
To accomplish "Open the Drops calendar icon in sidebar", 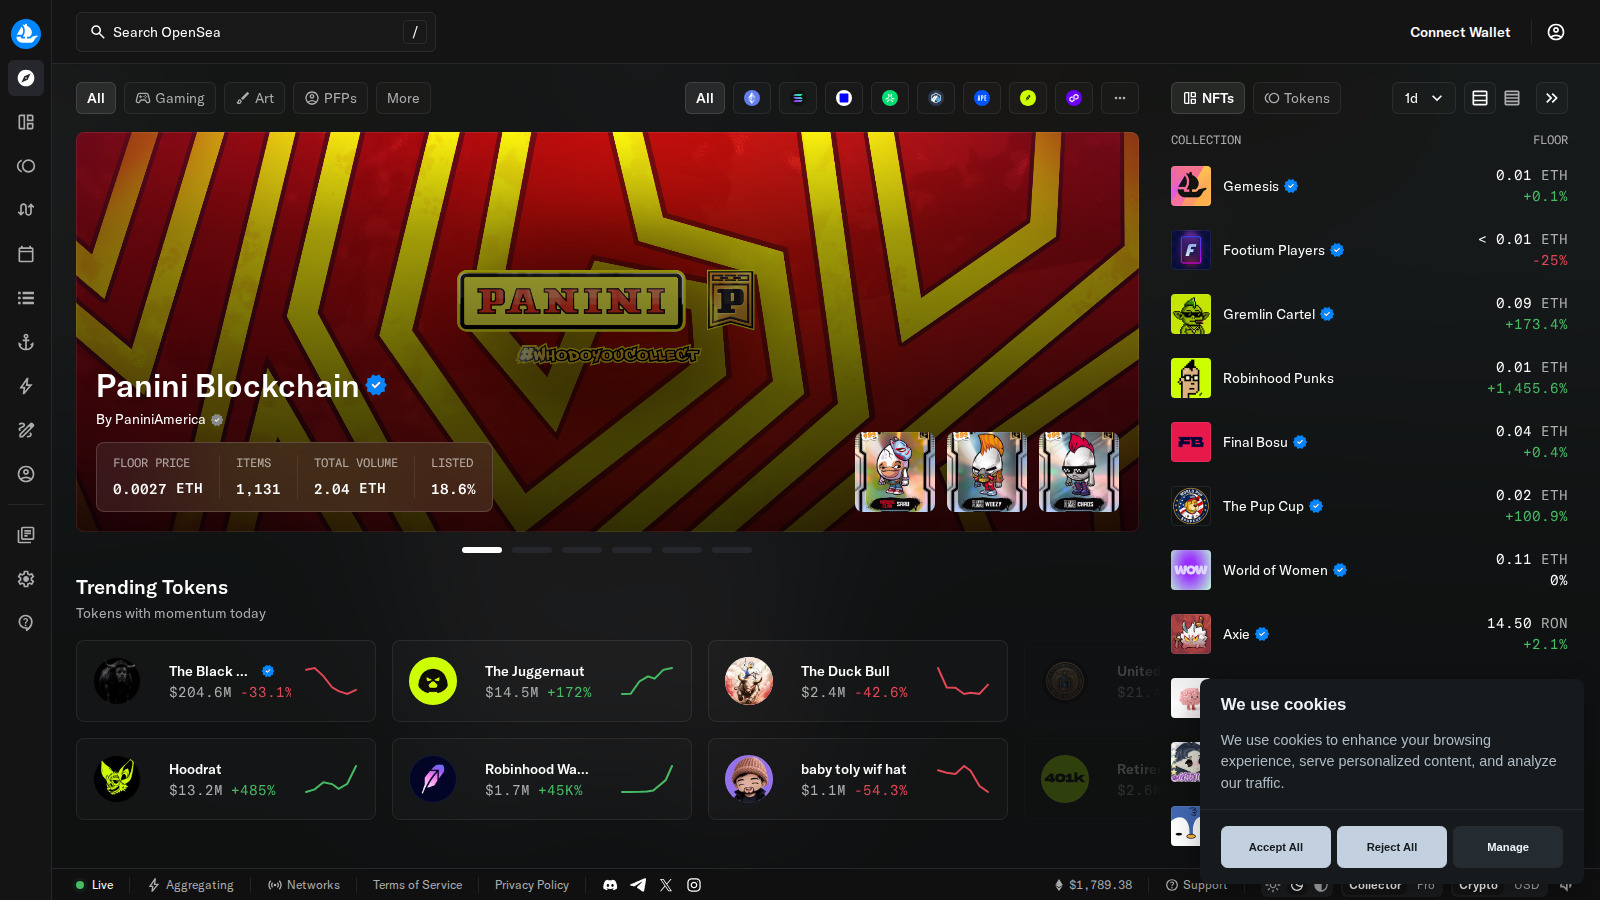I will (26, 254).
